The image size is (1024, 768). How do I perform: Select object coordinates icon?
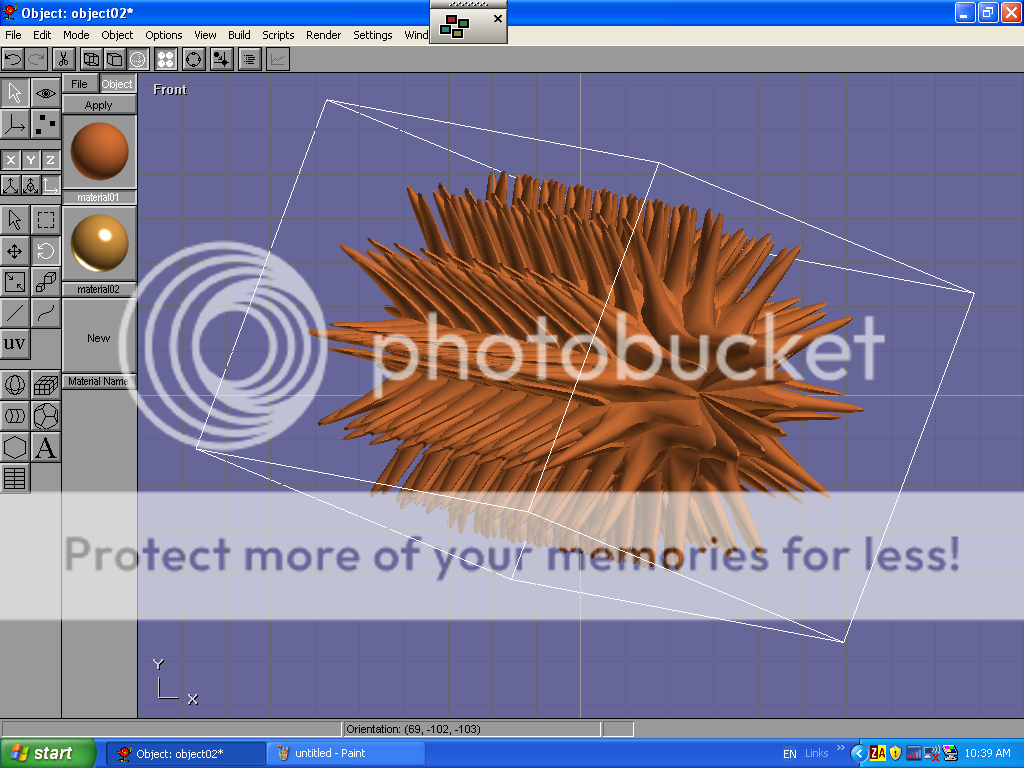click(31, 185)
